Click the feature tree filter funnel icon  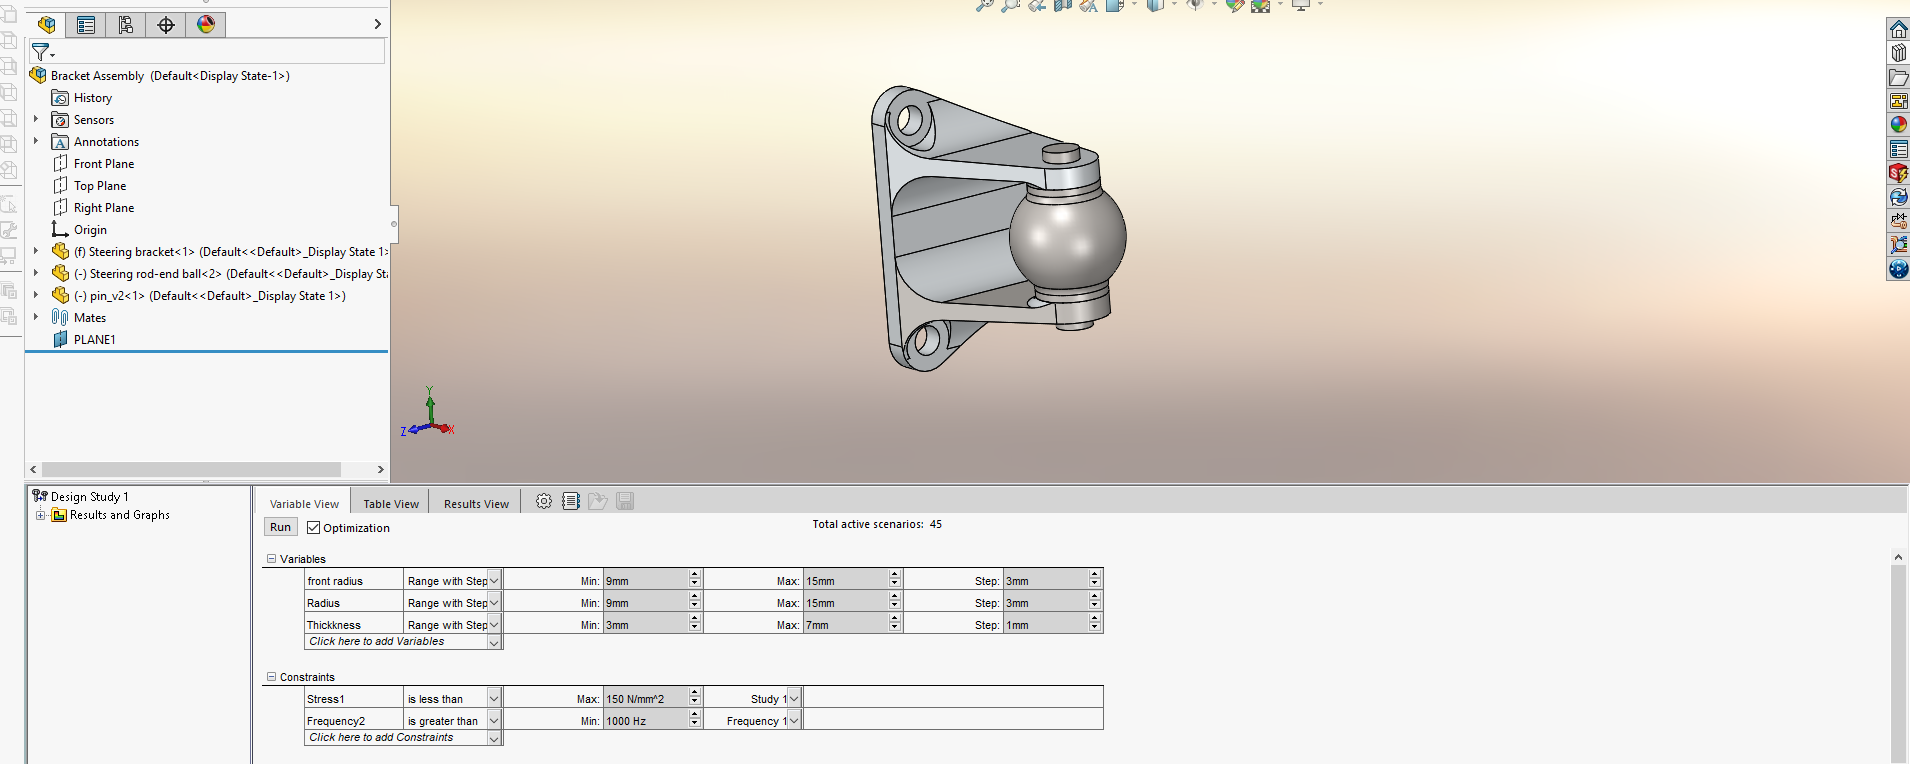[41, 52]
